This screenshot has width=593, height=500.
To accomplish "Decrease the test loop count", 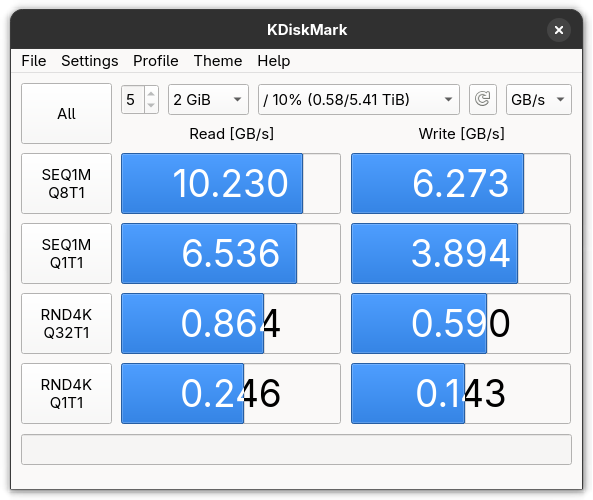I will tap(151, 105).
